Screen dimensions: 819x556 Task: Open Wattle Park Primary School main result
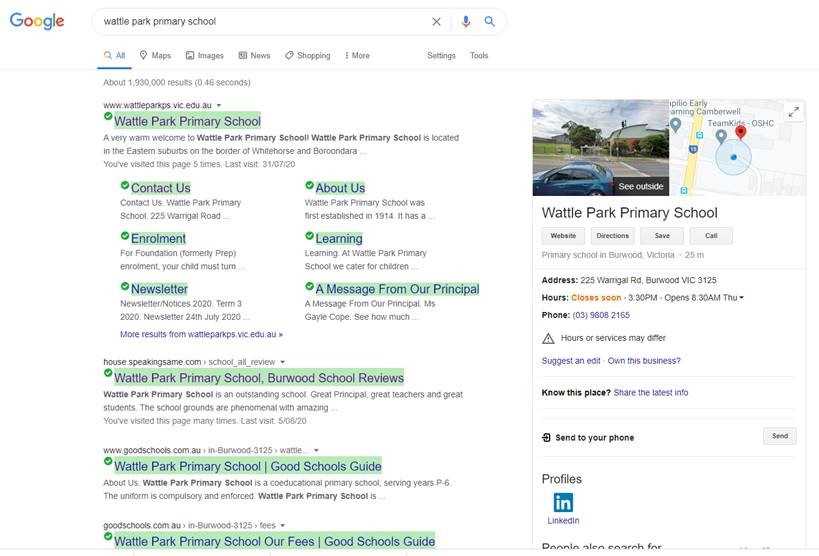click(x=188, y=121)
